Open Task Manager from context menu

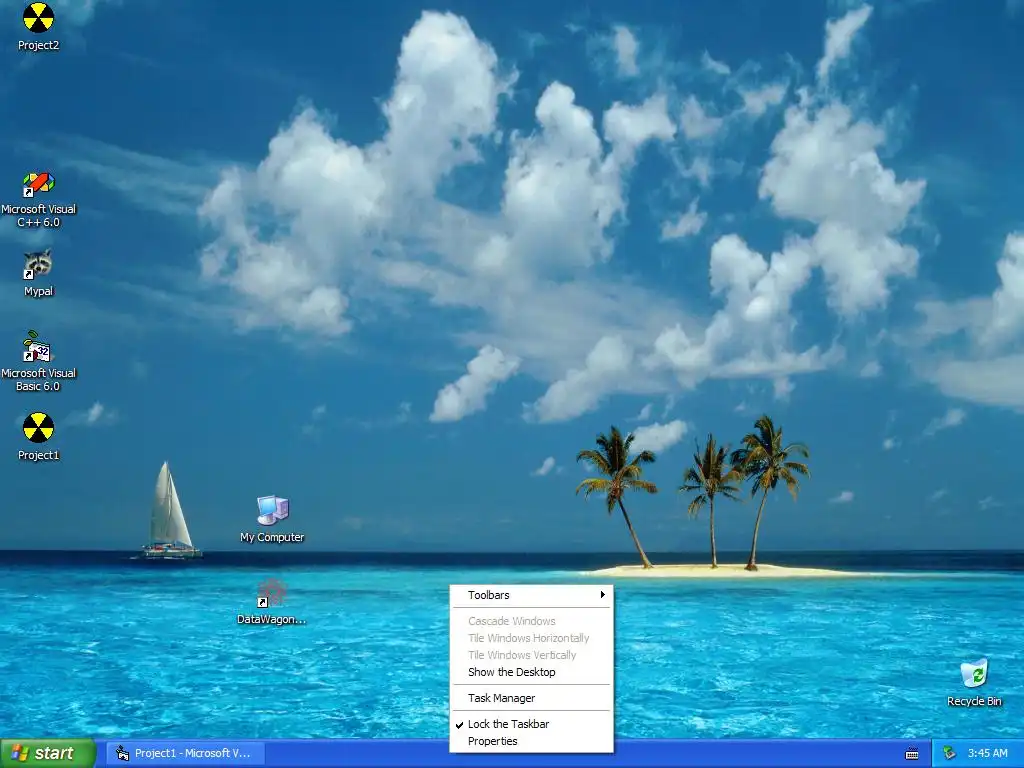(532, 698)
